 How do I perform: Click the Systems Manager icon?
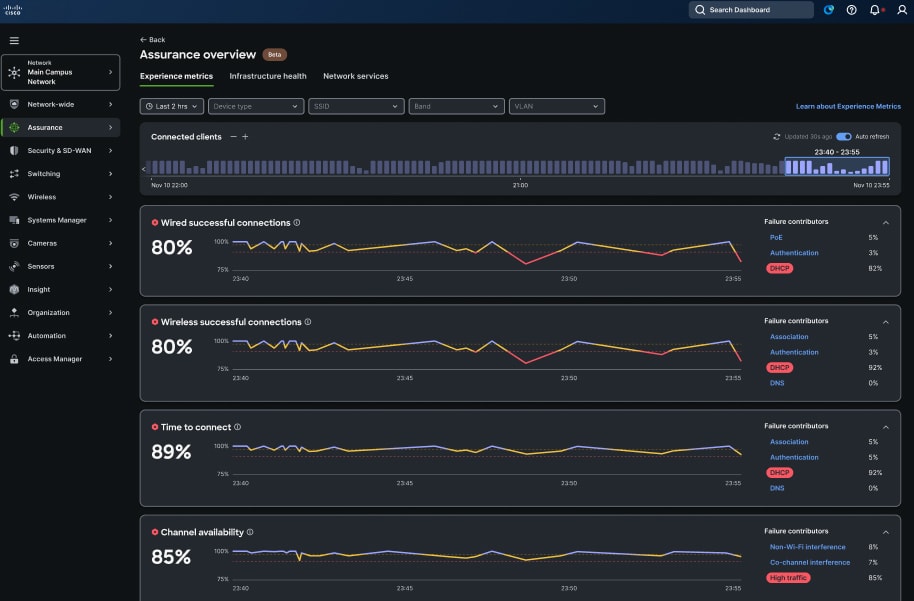pos(14,220)
